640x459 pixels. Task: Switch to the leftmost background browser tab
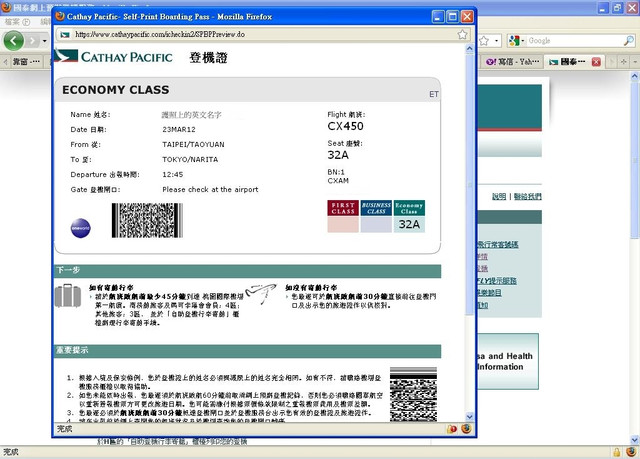pyautogui.click(x=26, y=62)
